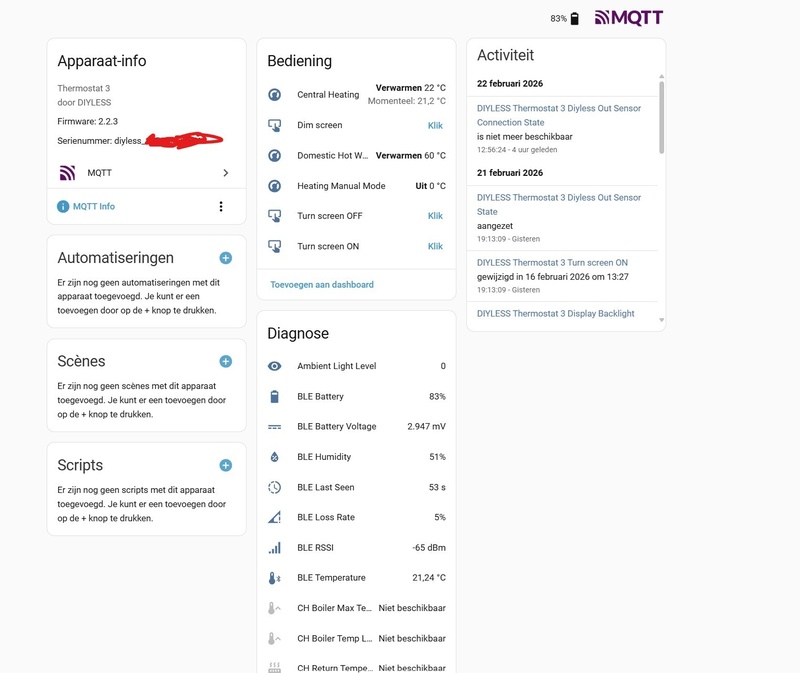The width and height of the screenshot is (800, 673).
Task: Click the Ambient Light Level eye icon
Action: [x=275, y=366]
